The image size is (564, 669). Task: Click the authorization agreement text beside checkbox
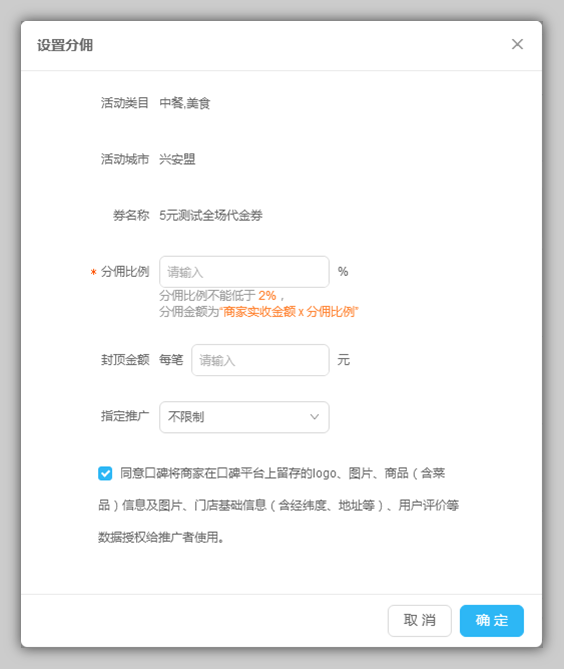[279, 505]
